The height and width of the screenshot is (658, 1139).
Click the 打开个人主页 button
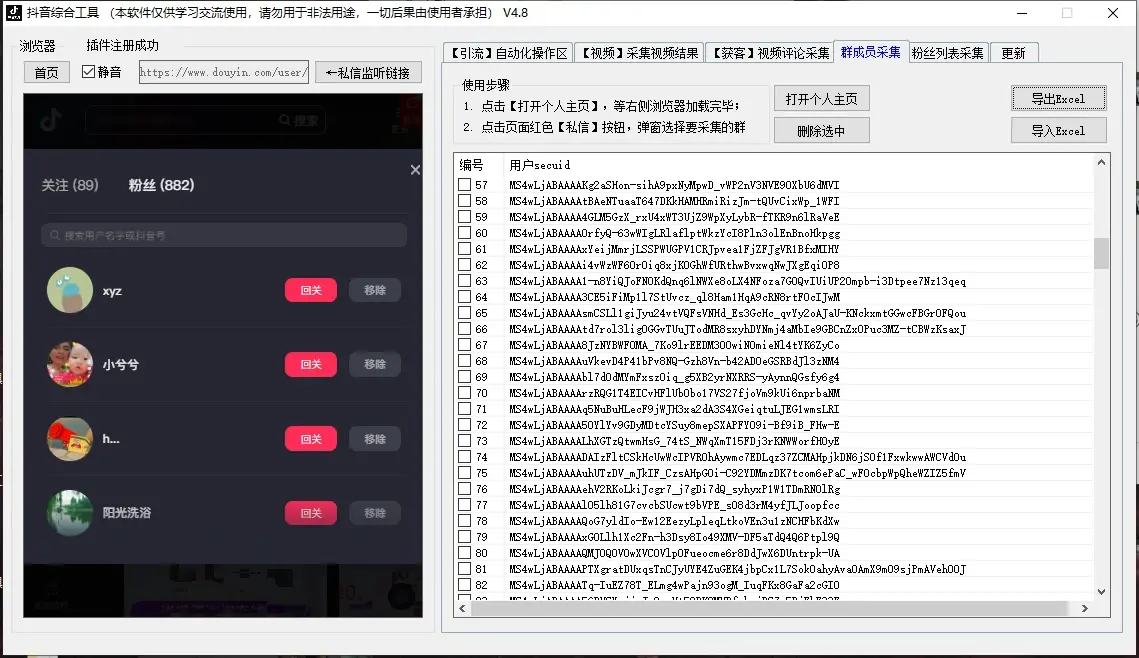coord(822,99)
